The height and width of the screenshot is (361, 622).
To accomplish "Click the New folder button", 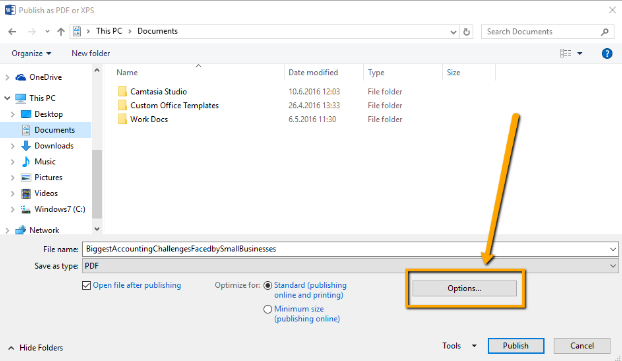I will [x=91, y=53].
